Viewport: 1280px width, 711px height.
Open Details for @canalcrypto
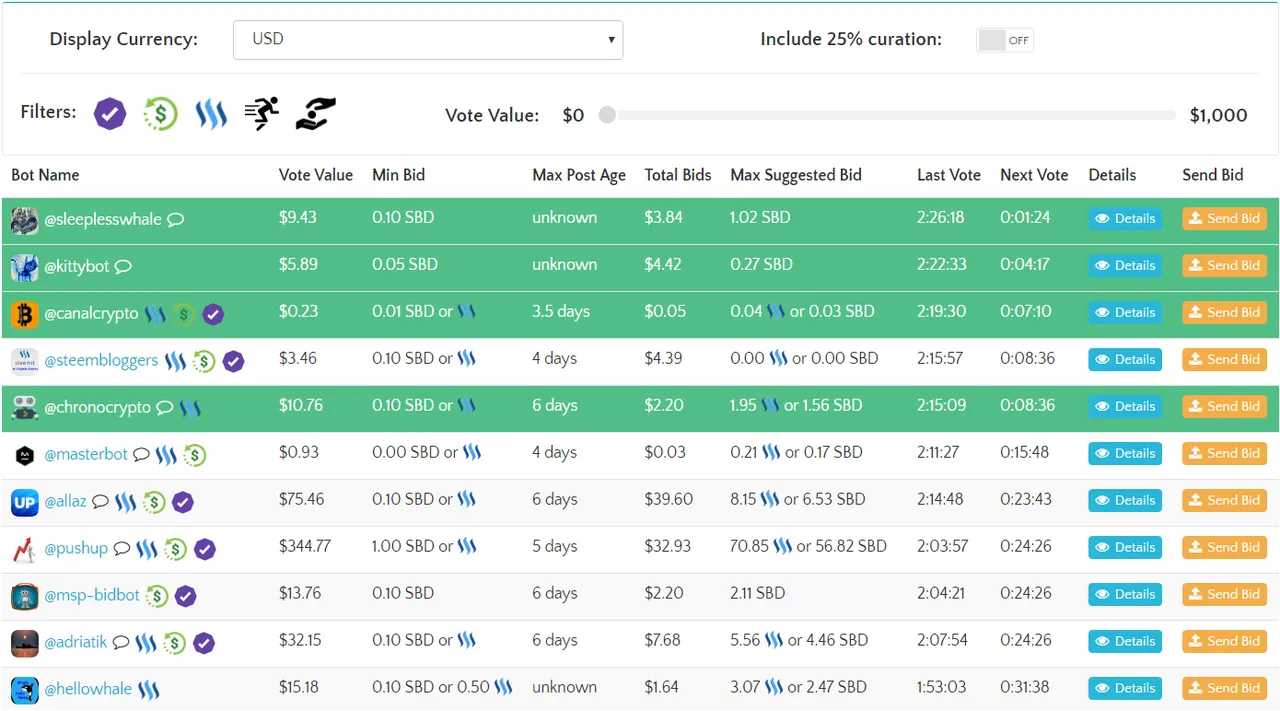1125,312
